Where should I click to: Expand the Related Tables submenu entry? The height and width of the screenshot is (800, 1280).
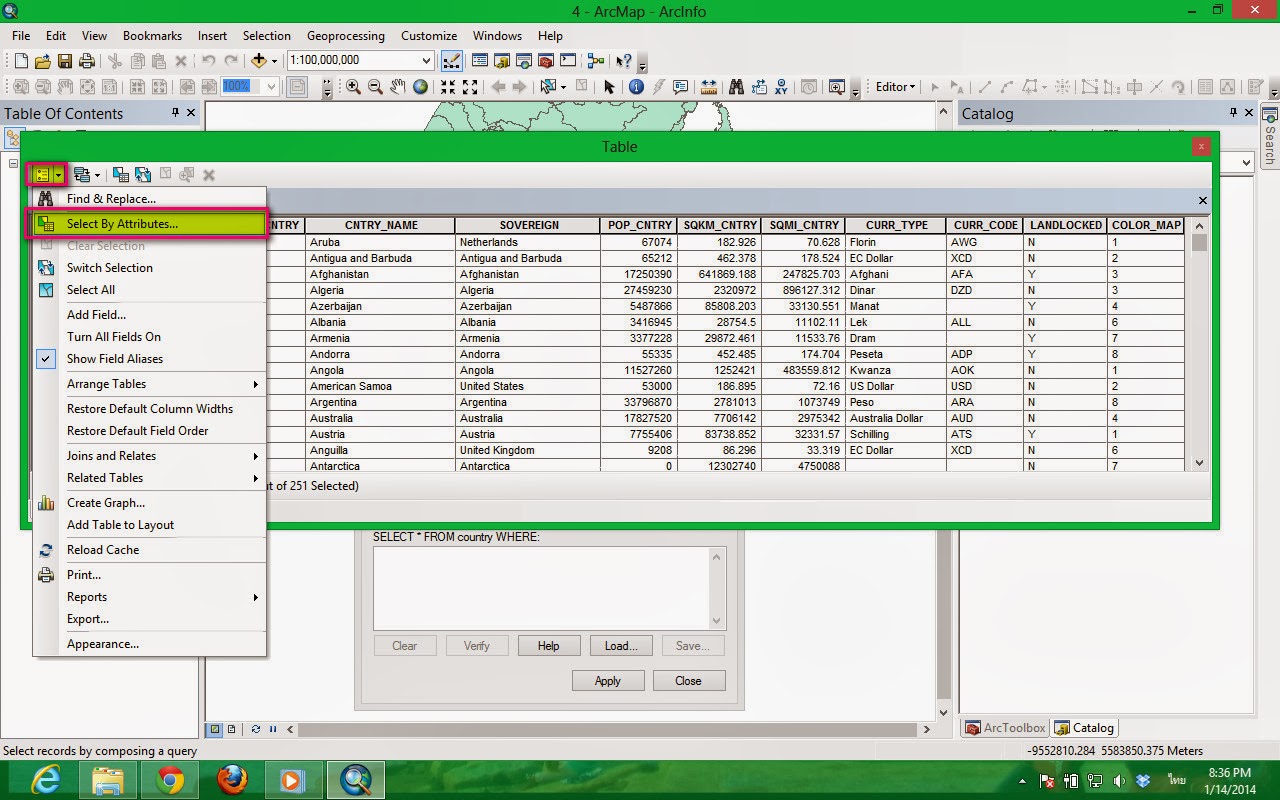pyautogui.click(x=150, y=478)
